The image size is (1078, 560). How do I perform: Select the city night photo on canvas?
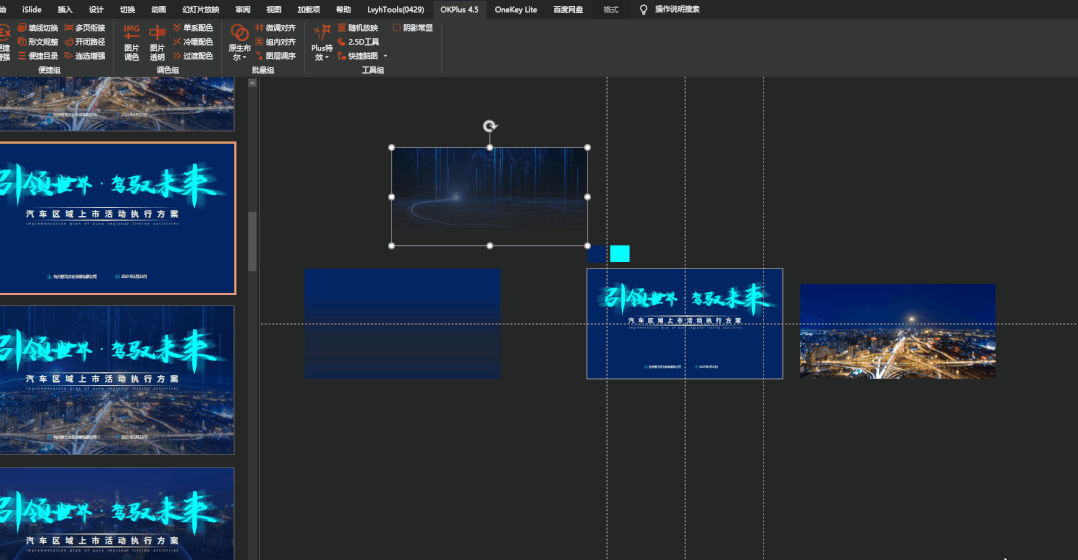coord(897,331)
